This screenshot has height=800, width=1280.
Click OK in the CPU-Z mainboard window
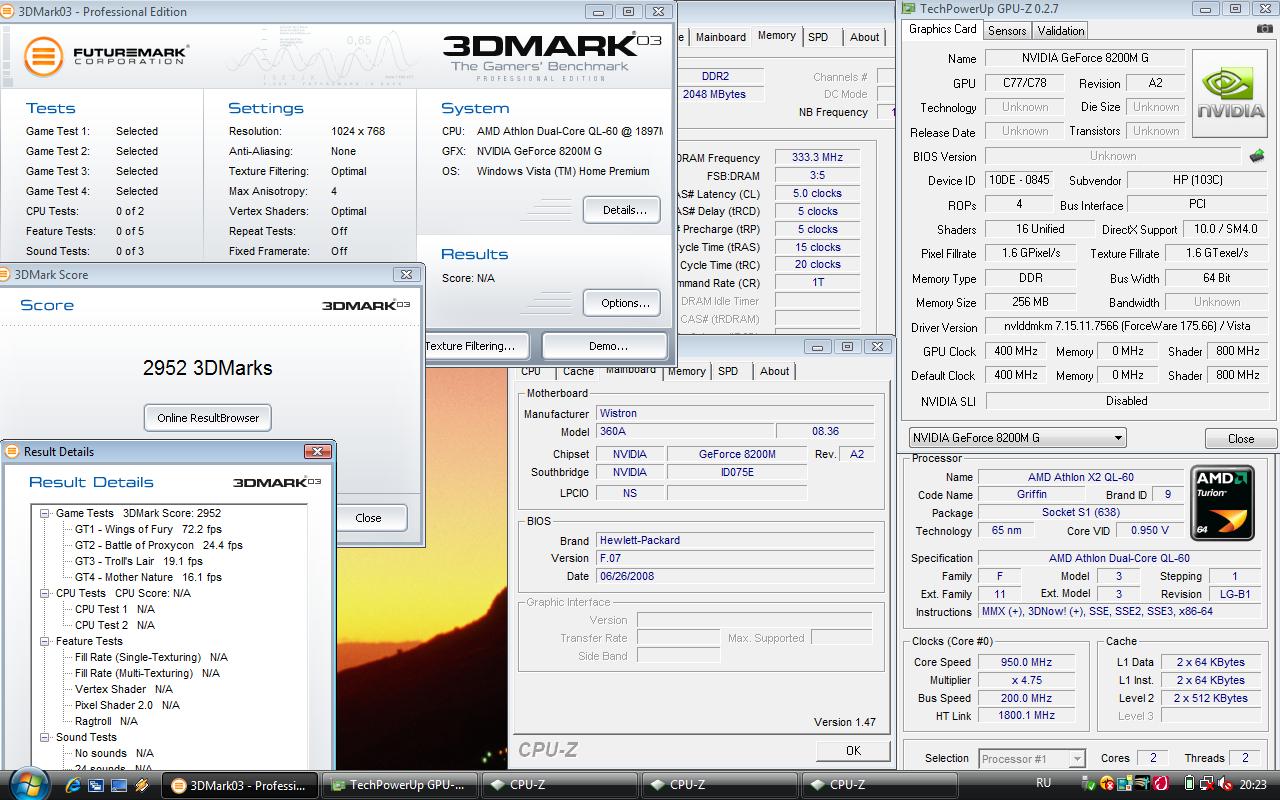pos(853,750)
